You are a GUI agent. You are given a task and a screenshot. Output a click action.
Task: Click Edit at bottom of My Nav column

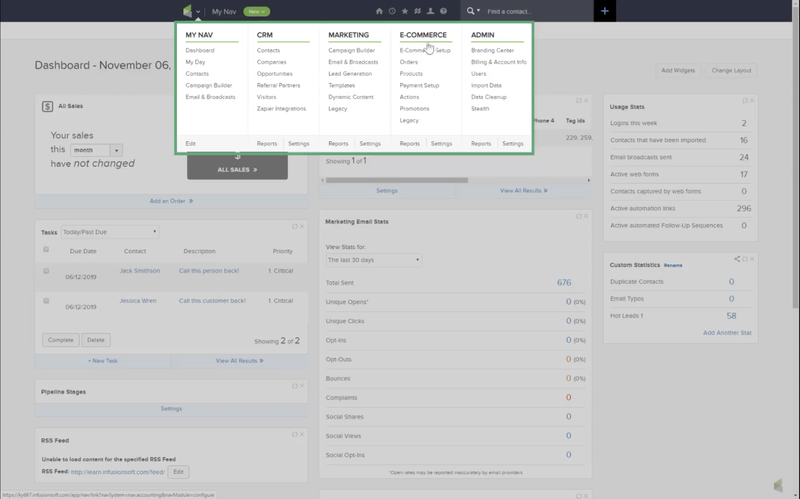(190, 144)
